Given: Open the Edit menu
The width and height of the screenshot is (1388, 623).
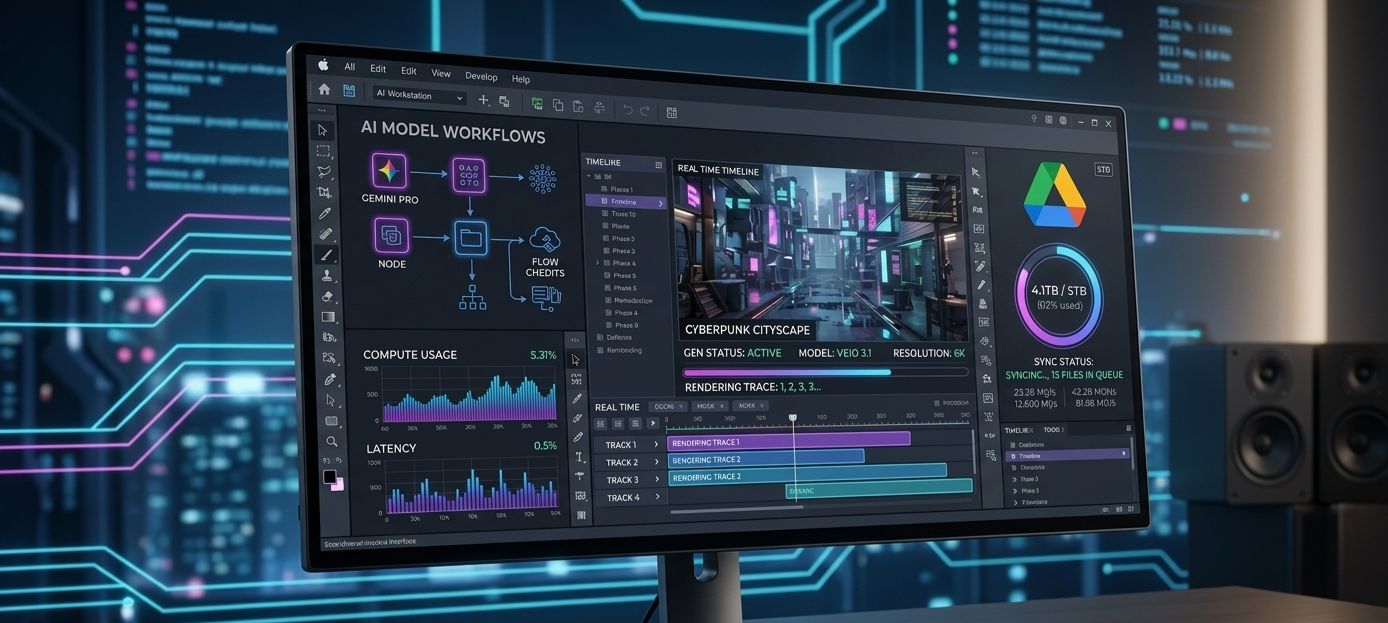Looking at the screenshot, I should (x=378, y=69).
